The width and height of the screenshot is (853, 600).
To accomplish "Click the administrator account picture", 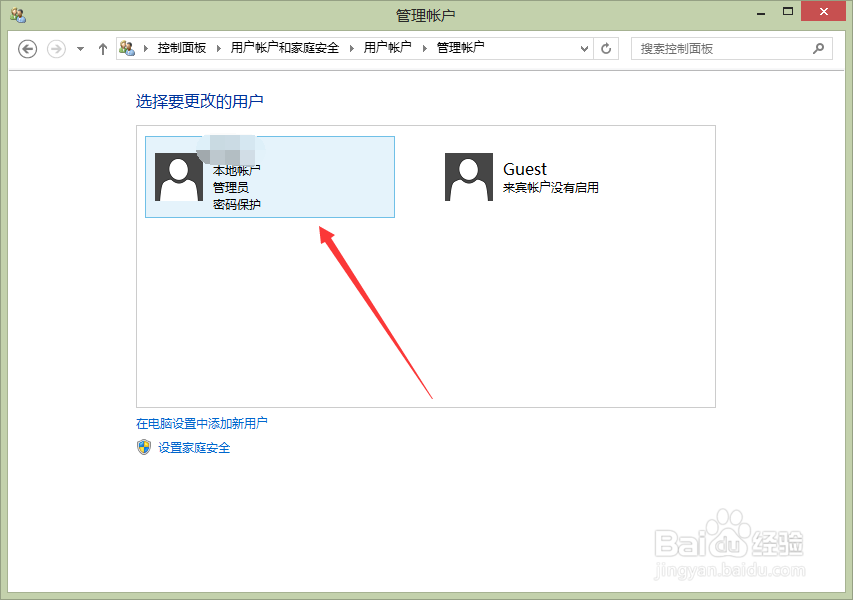I will (x=178, y=176).
